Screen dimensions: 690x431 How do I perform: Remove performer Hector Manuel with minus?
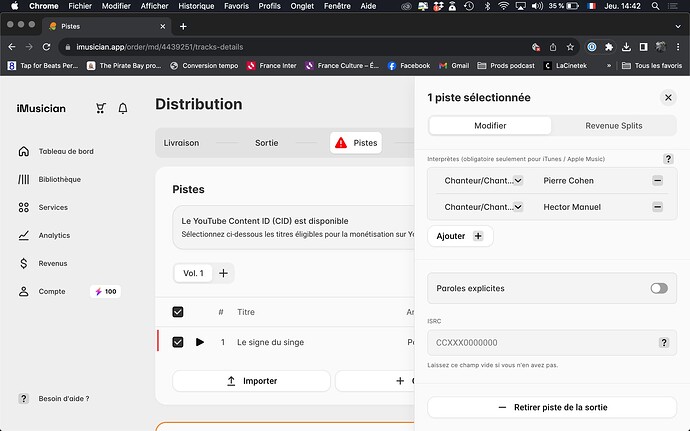657,207
